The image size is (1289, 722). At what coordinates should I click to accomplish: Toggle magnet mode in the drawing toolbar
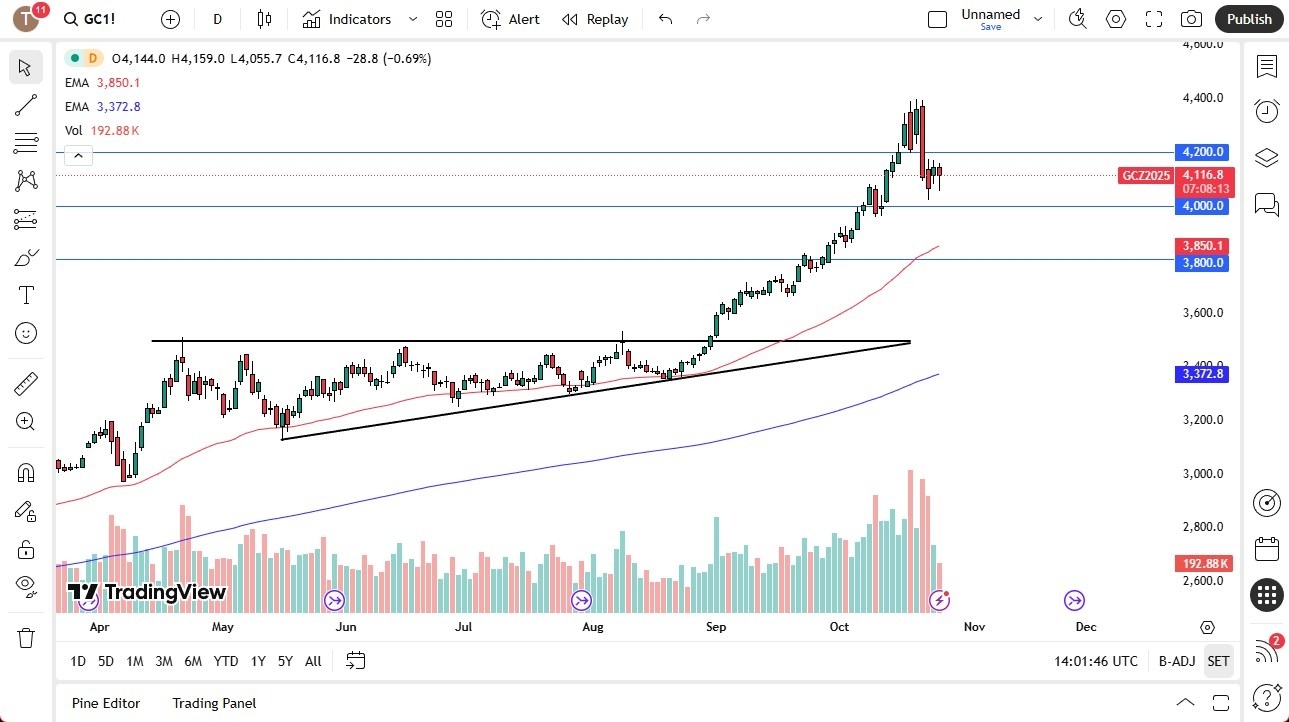tap(25, 471)
